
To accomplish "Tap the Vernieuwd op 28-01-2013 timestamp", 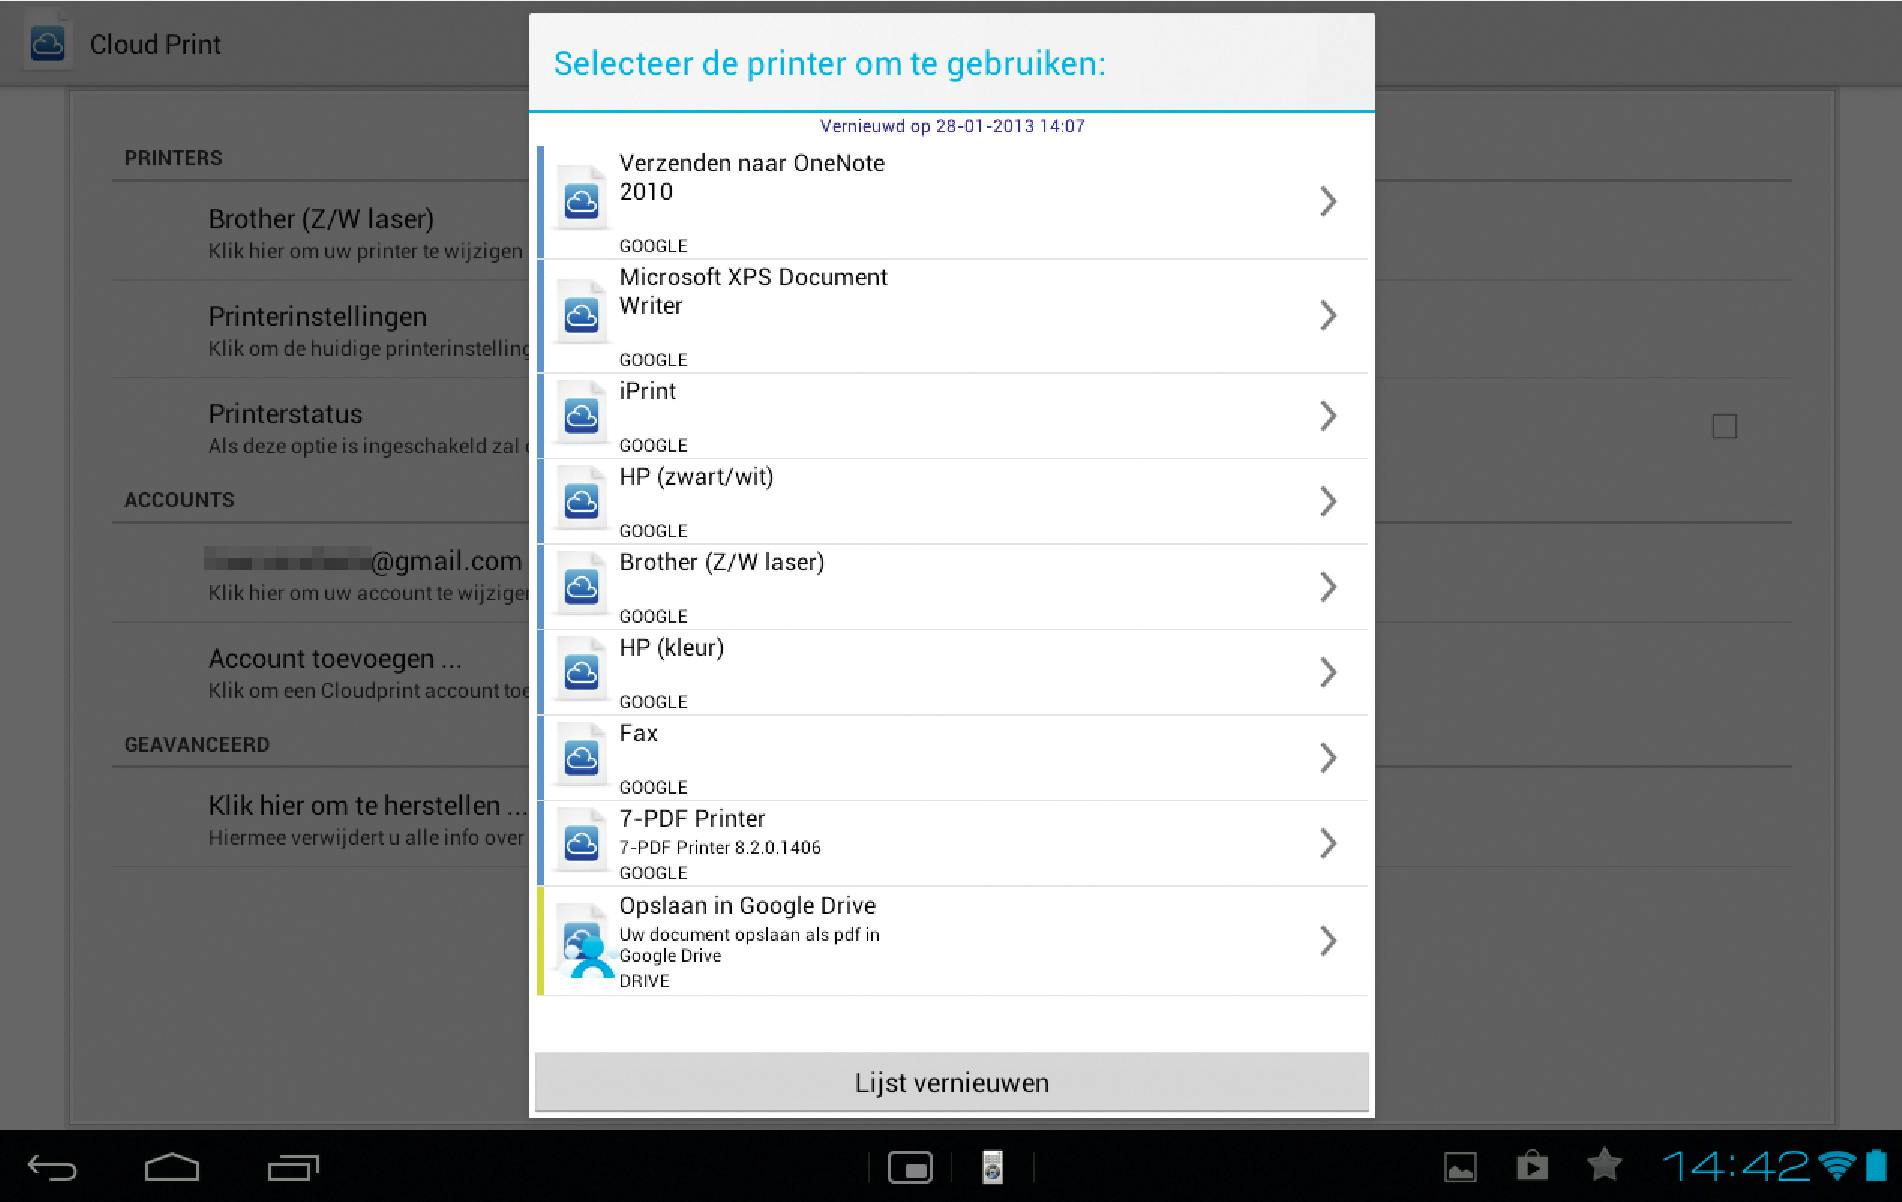I will [x=952, y=126].
